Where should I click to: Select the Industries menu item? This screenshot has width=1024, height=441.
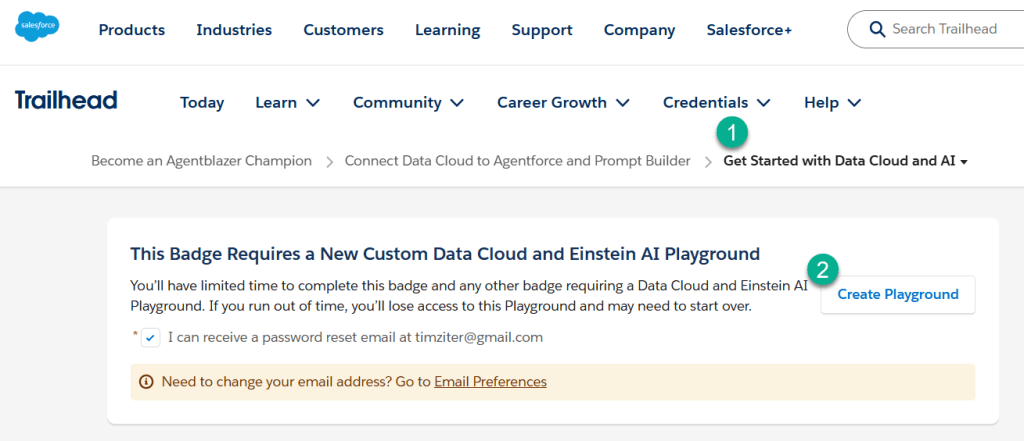pos(234,30)
